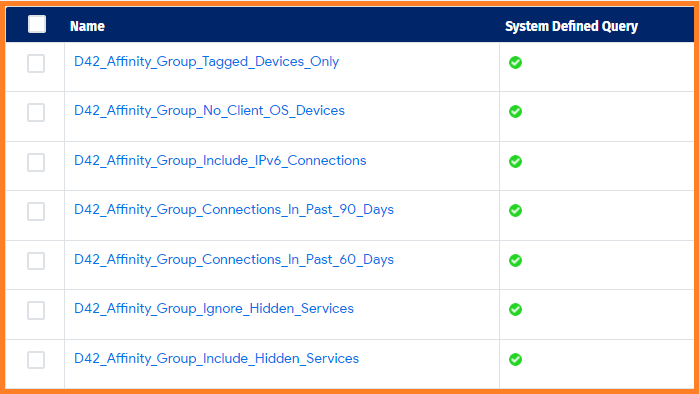Click green checkmark for Include_IPv6_Connections row
699x394 pixels.
(515, 161)
